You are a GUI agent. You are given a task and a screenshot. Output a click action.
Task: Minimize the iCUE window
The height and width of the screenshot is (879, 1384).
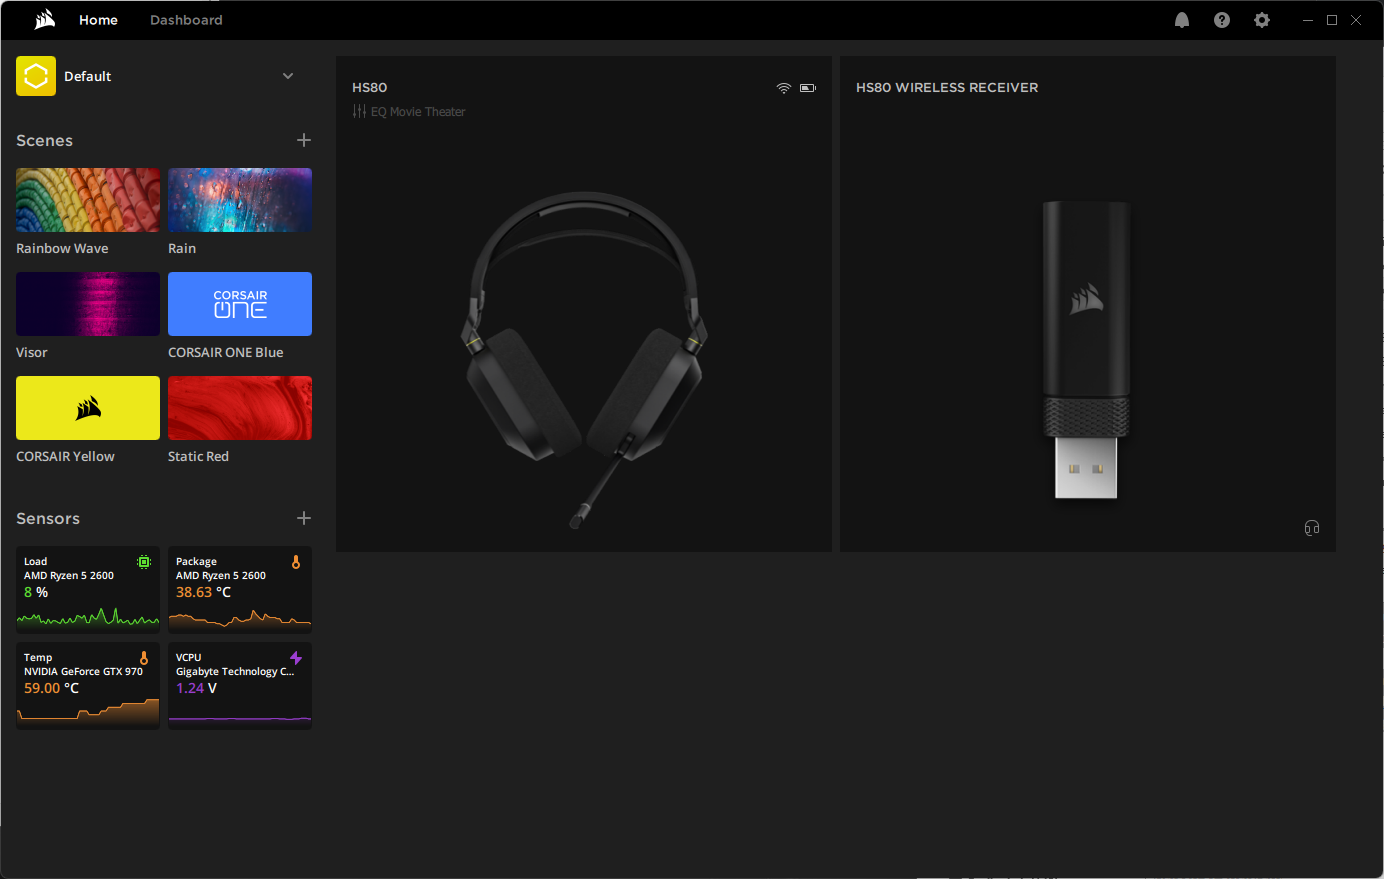1308,20
